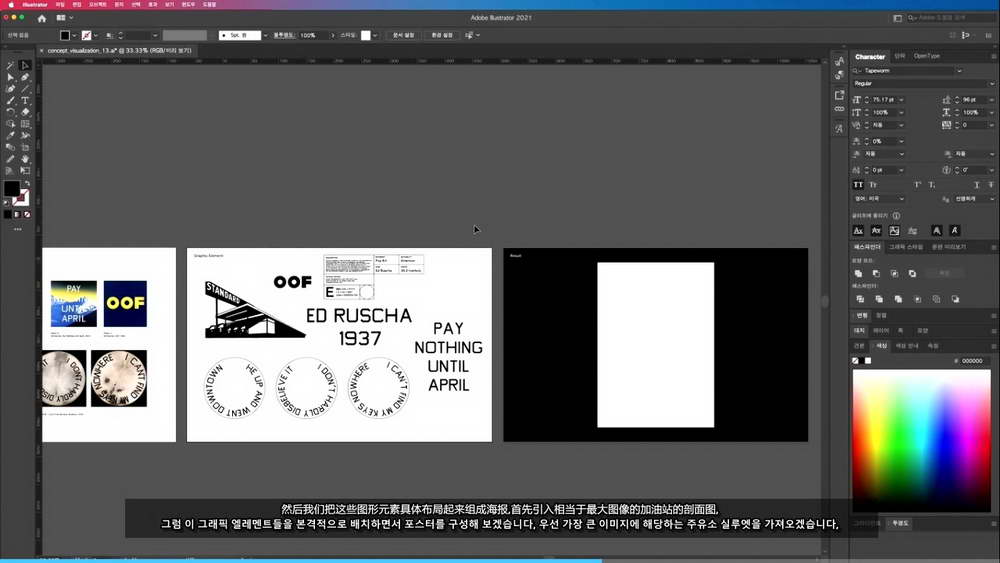
Task: Click the link icon in right dock strip
Action: (x=839, y=110)
